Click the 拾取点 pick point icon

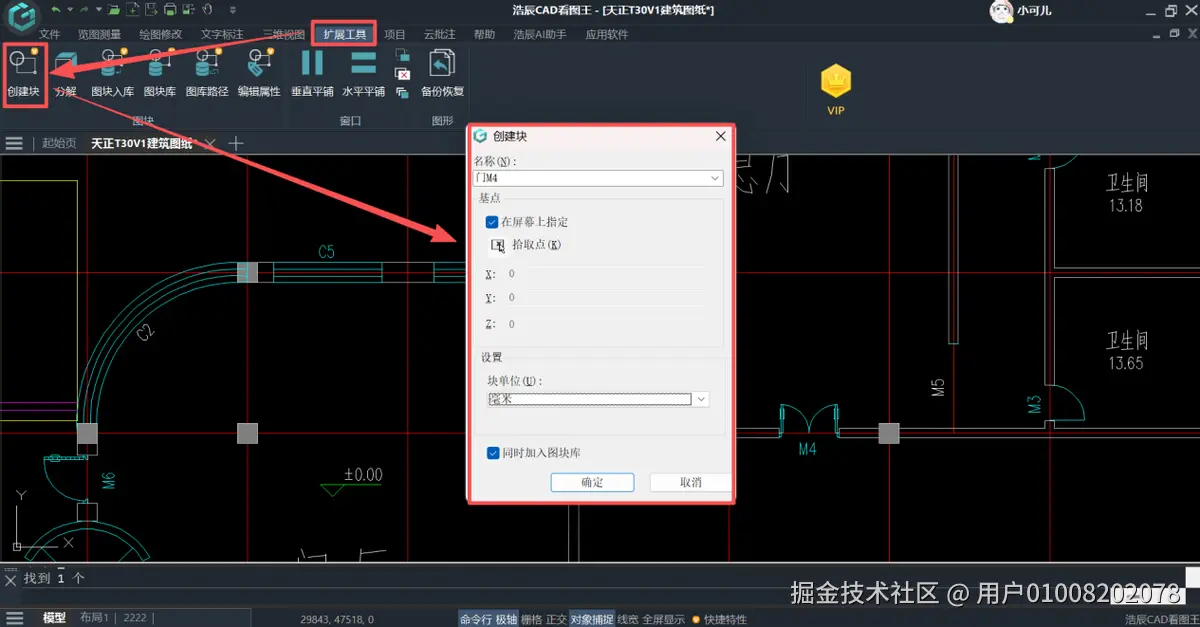(x=498, y=245)
